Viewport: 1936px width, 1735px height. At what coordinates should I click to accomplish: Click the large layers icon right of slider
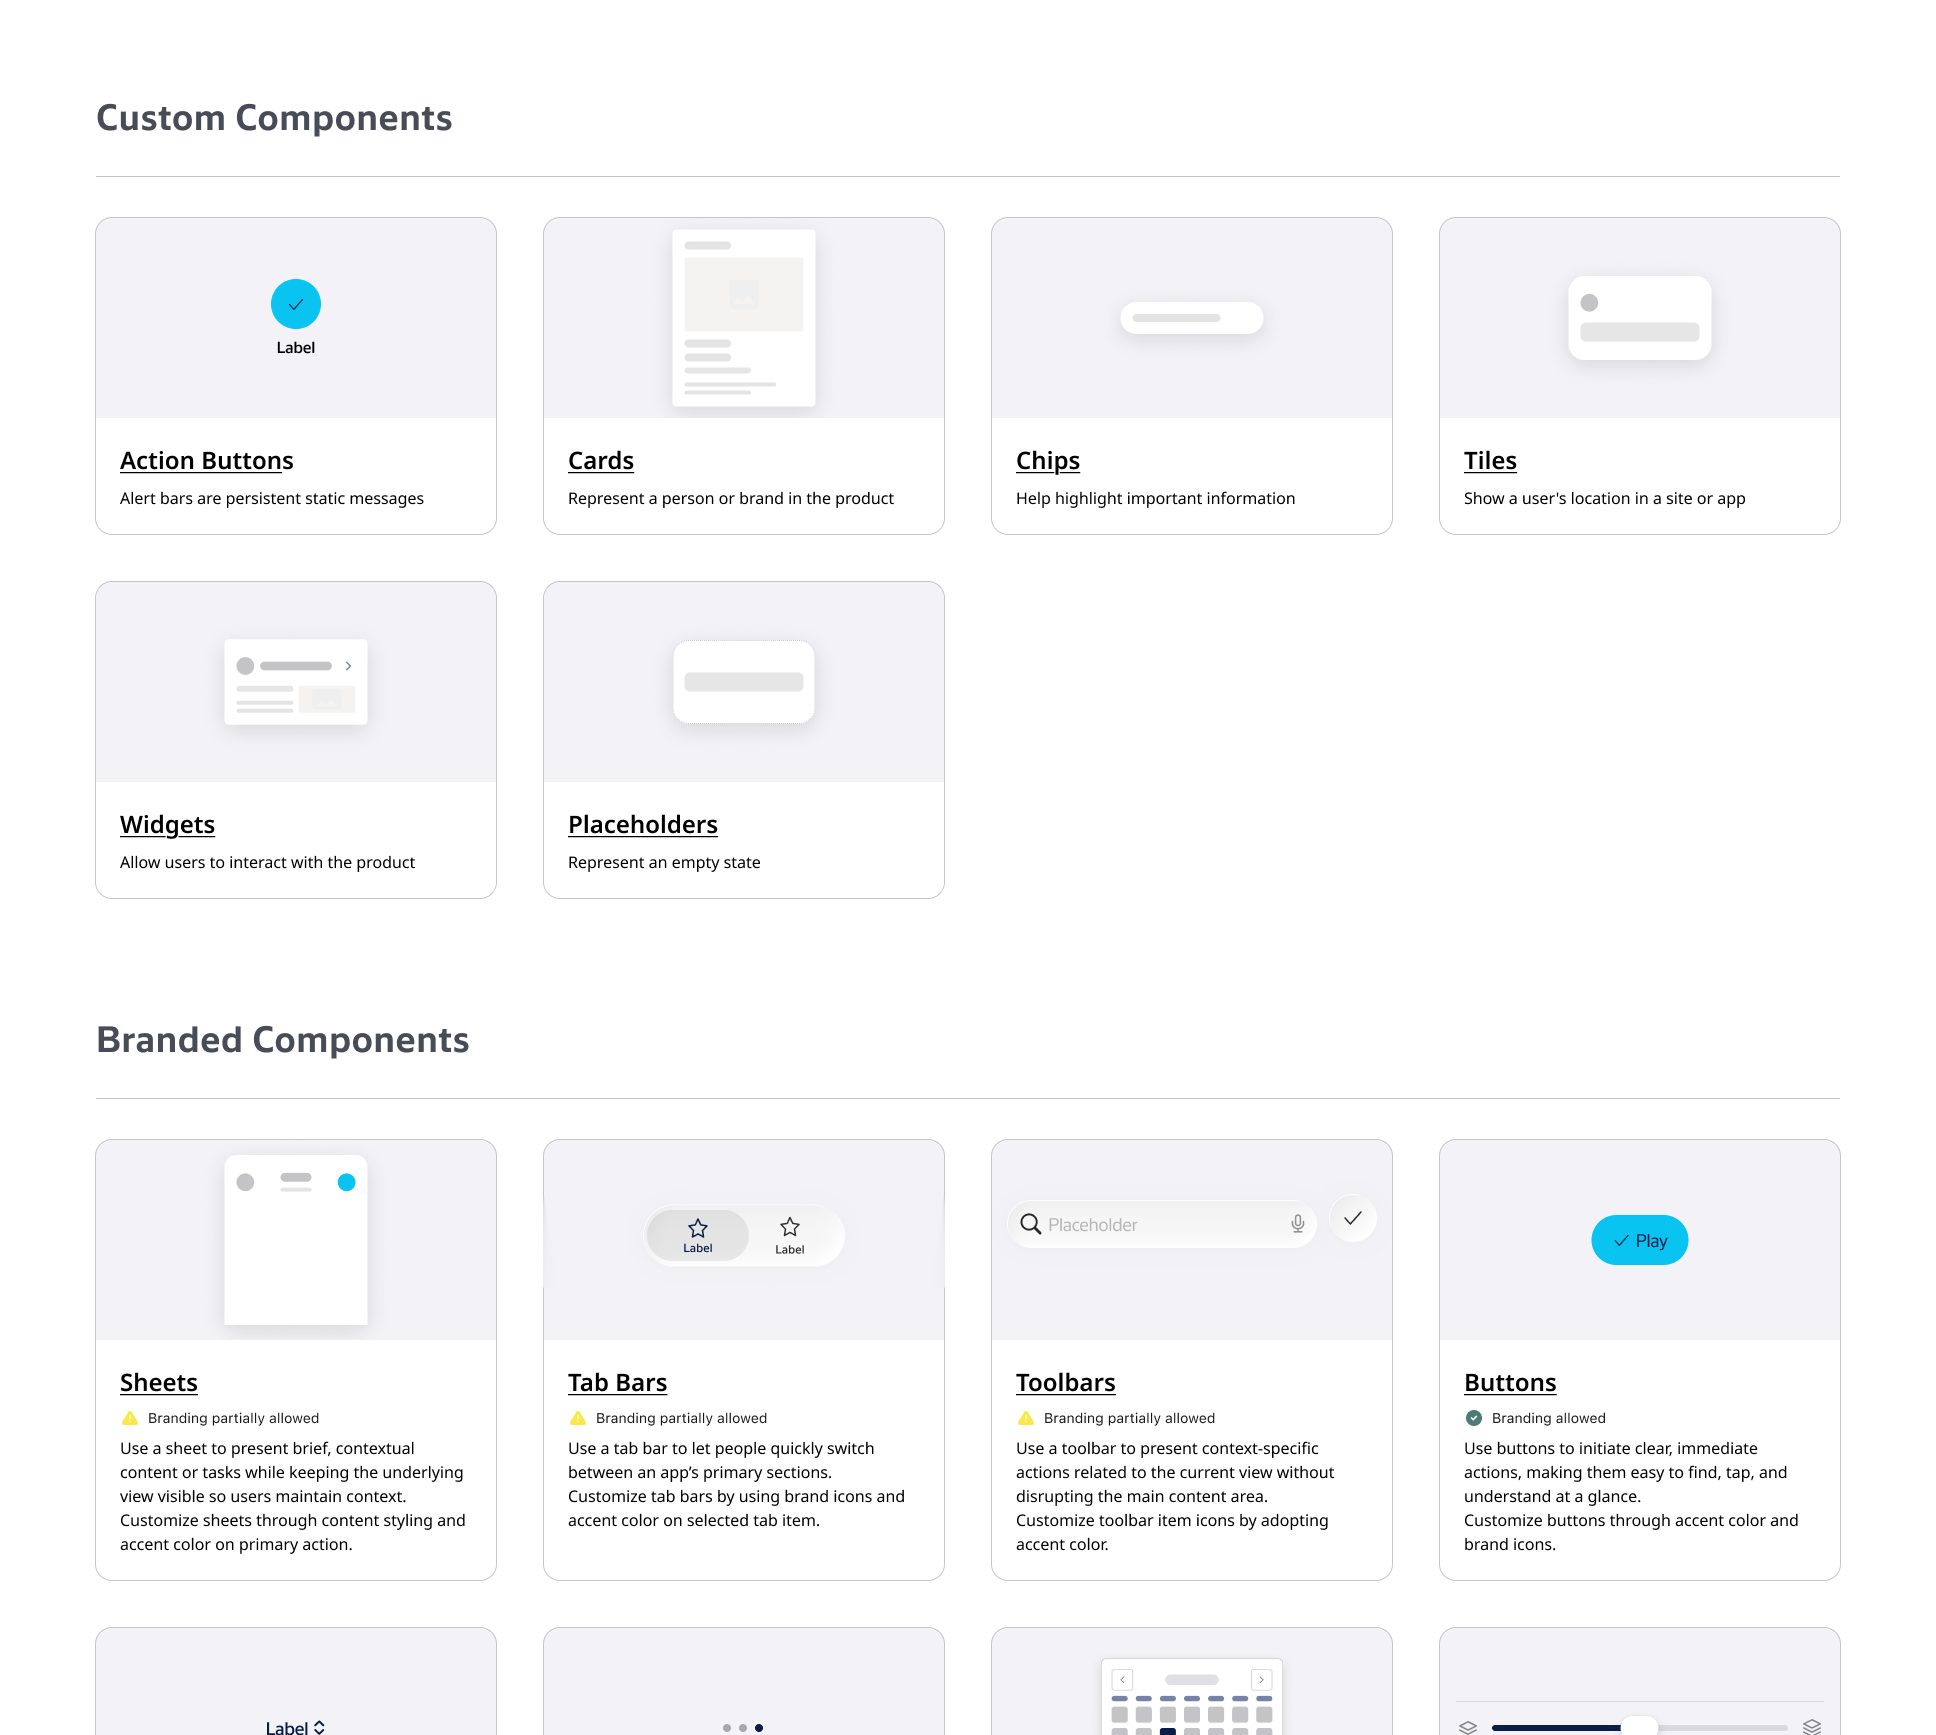[x=1811, y=1727]
